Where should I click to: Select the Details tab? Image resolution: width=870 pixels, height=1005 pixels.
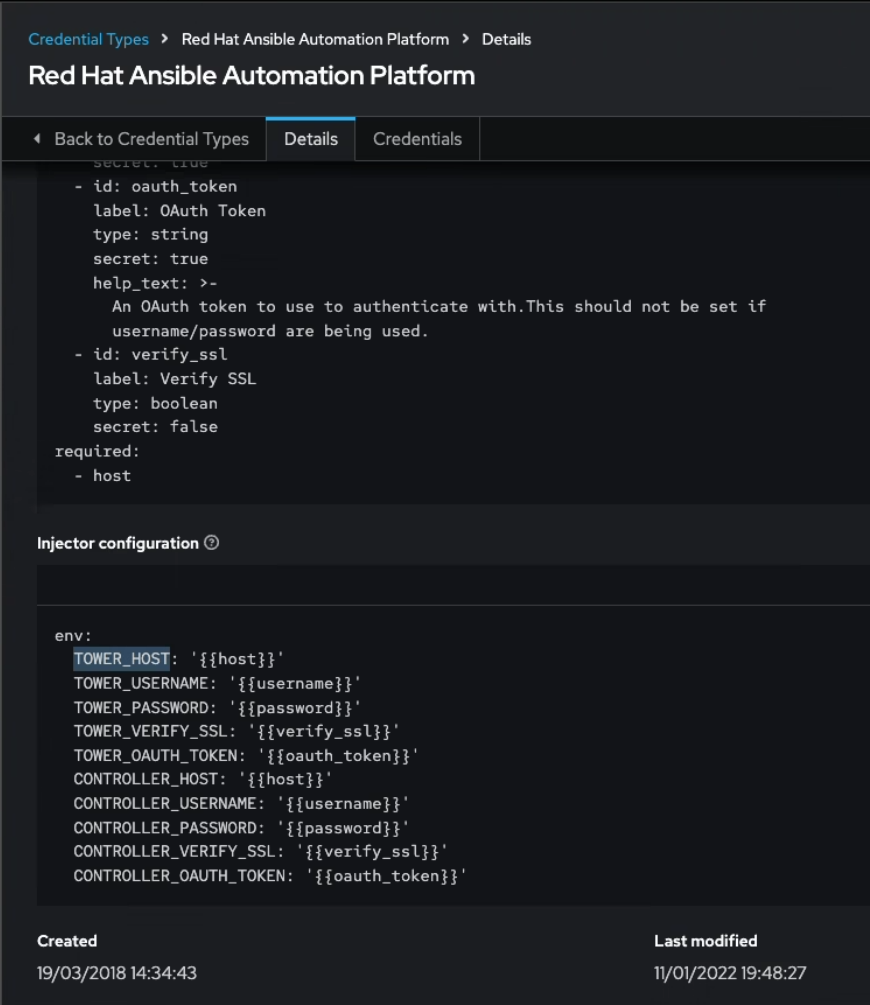pos(310,139)
